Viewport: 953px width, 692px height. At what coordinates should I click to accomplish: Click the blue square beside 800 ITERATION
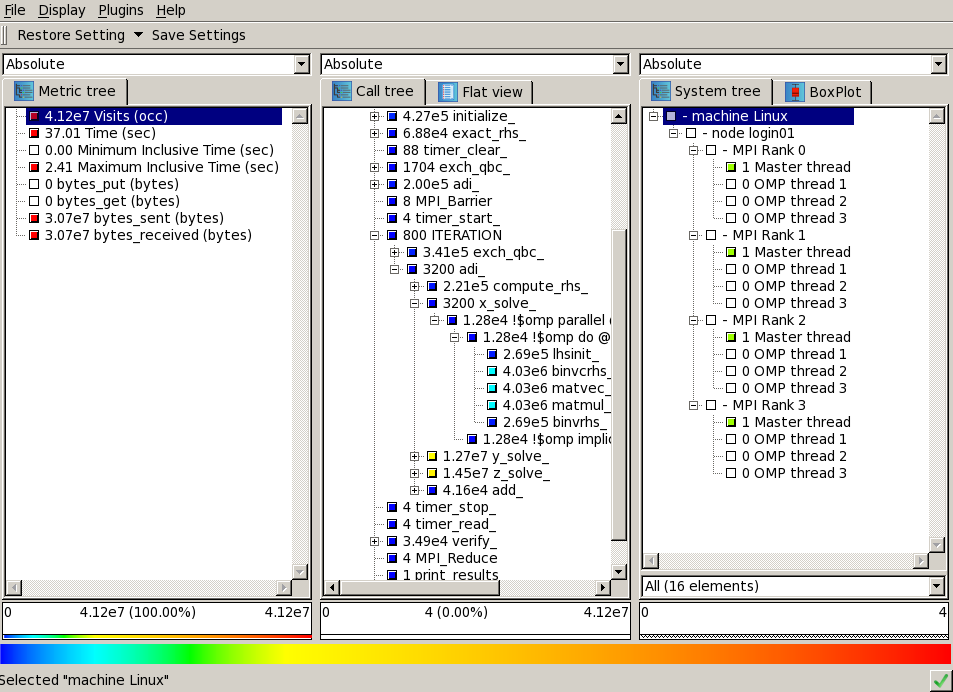392,235
